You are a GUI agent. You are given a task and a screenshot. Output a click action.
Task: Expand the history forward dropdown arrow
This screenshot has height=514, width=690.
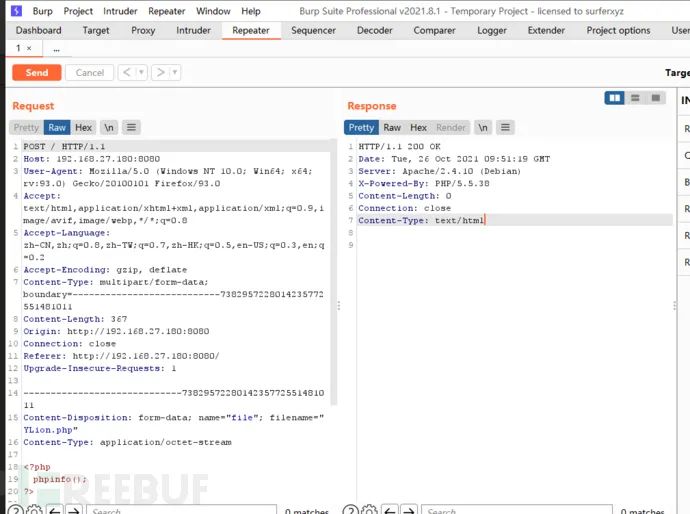click(x=174, y=72)
